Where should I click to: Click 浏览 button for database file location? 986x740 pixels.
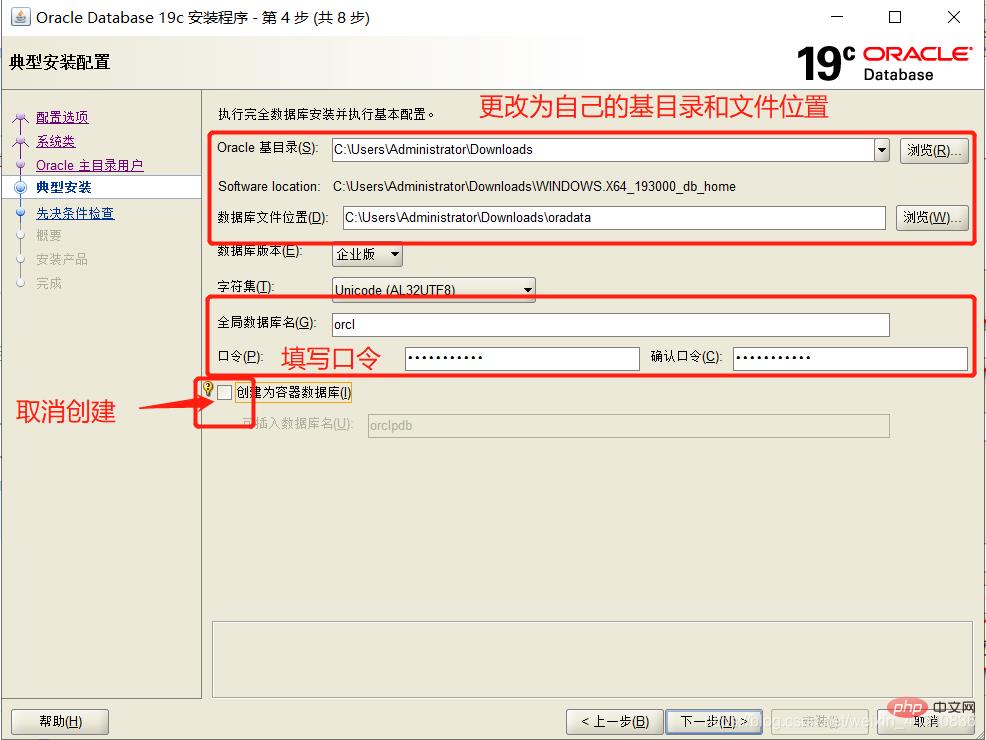coord(933,217)
